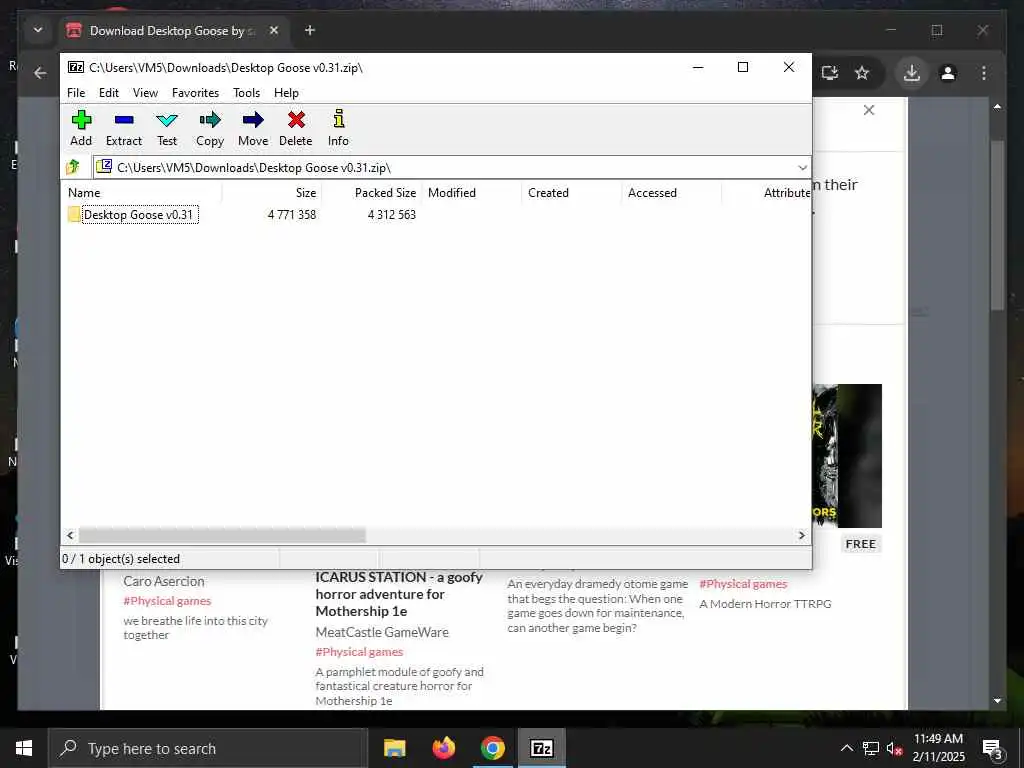Choose the Move toolbar icon
Viewport: 1024px width, 768px height.
(253, 128)
